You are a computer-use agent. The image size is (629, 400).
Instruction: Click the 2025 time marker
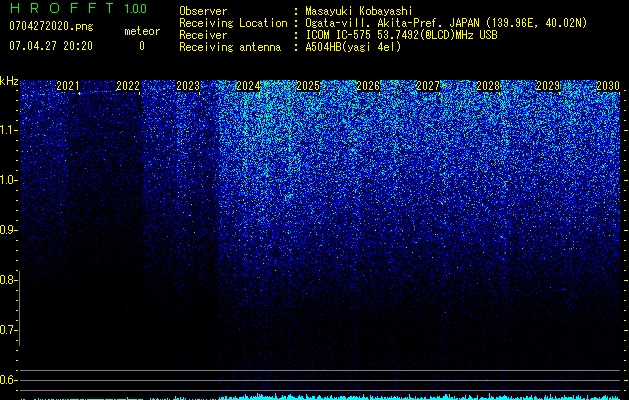pyautogui.click(x=308, y=86)
